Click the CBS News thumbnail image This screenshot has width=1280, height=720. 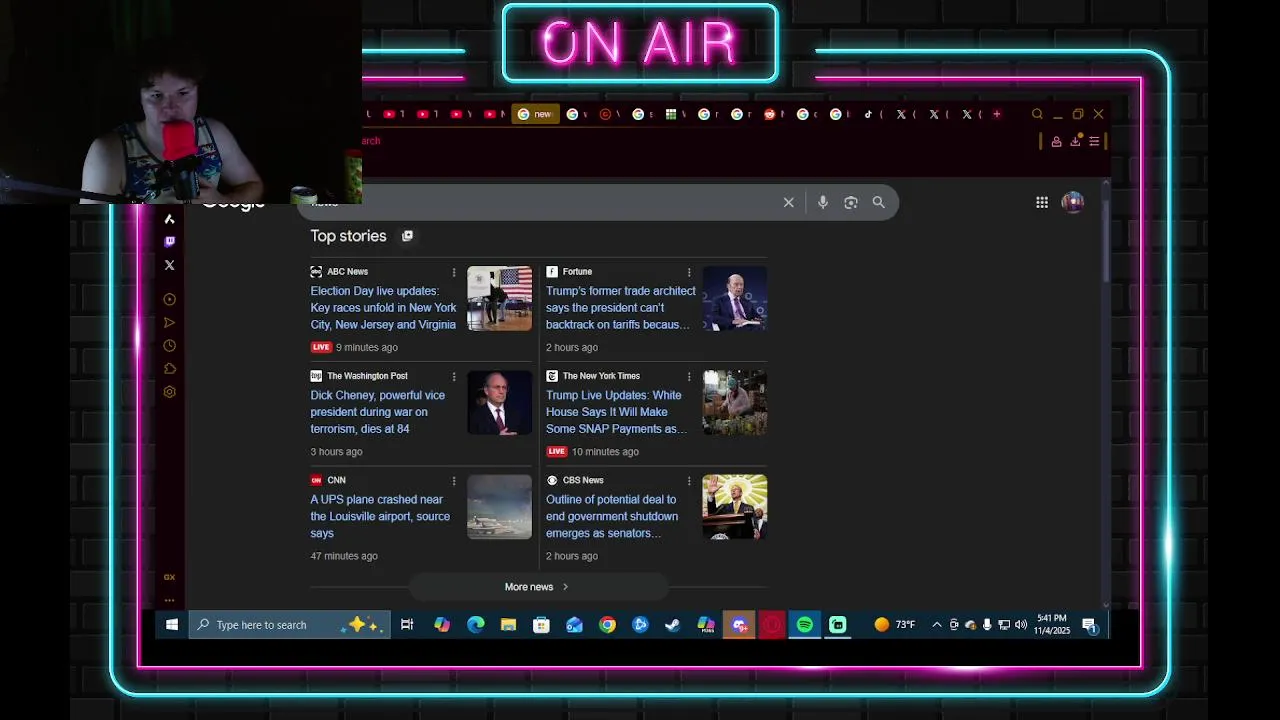(x=735, y=507)
